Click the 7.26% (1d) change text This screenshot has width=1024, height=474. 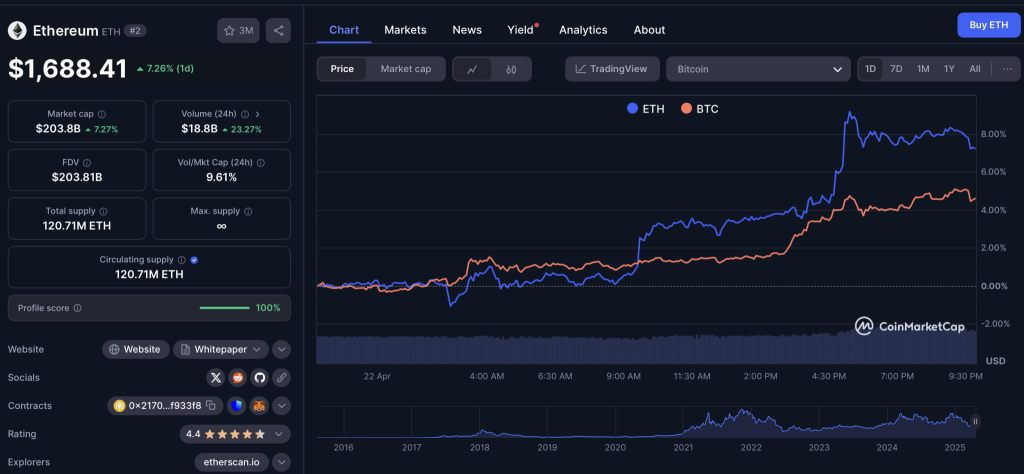point(165,69)
